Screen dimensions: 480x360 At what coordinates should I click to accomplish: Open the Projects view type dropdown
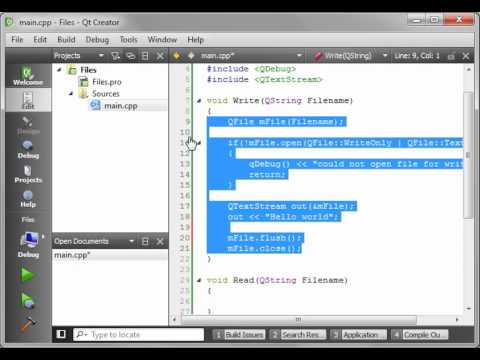[101, 56]
